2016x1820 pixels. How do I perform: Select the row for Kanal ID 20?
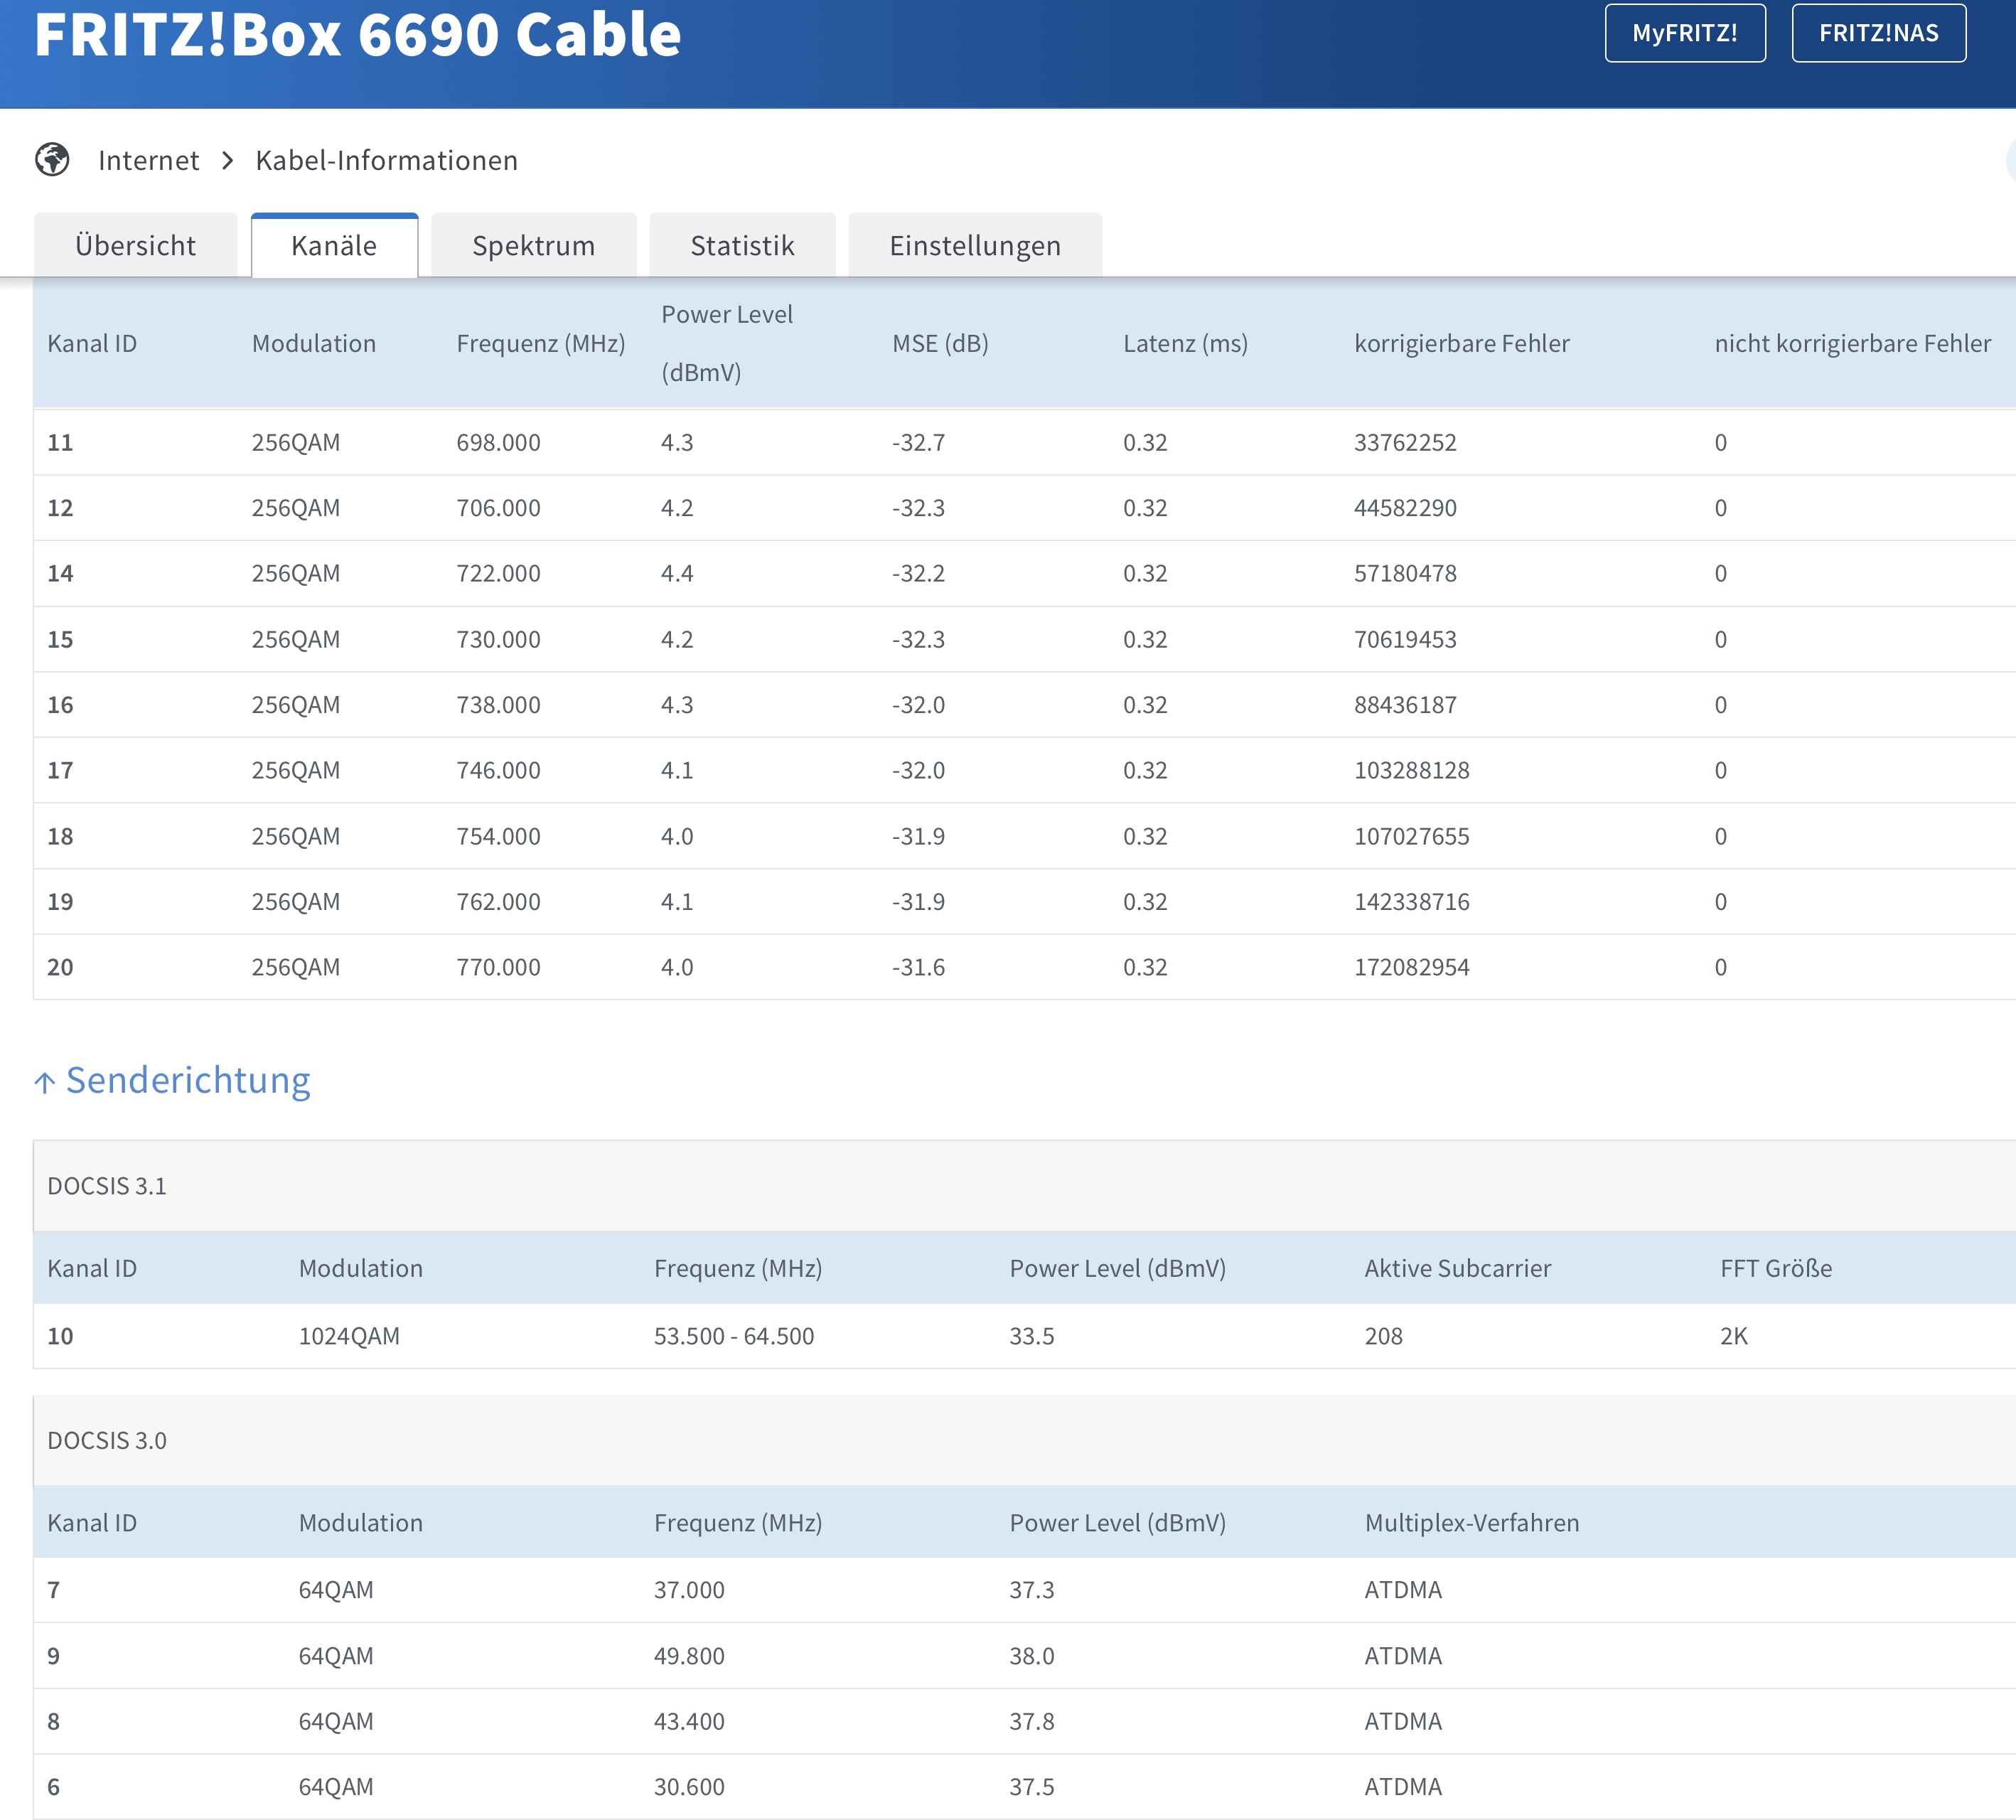pos(60,967)
